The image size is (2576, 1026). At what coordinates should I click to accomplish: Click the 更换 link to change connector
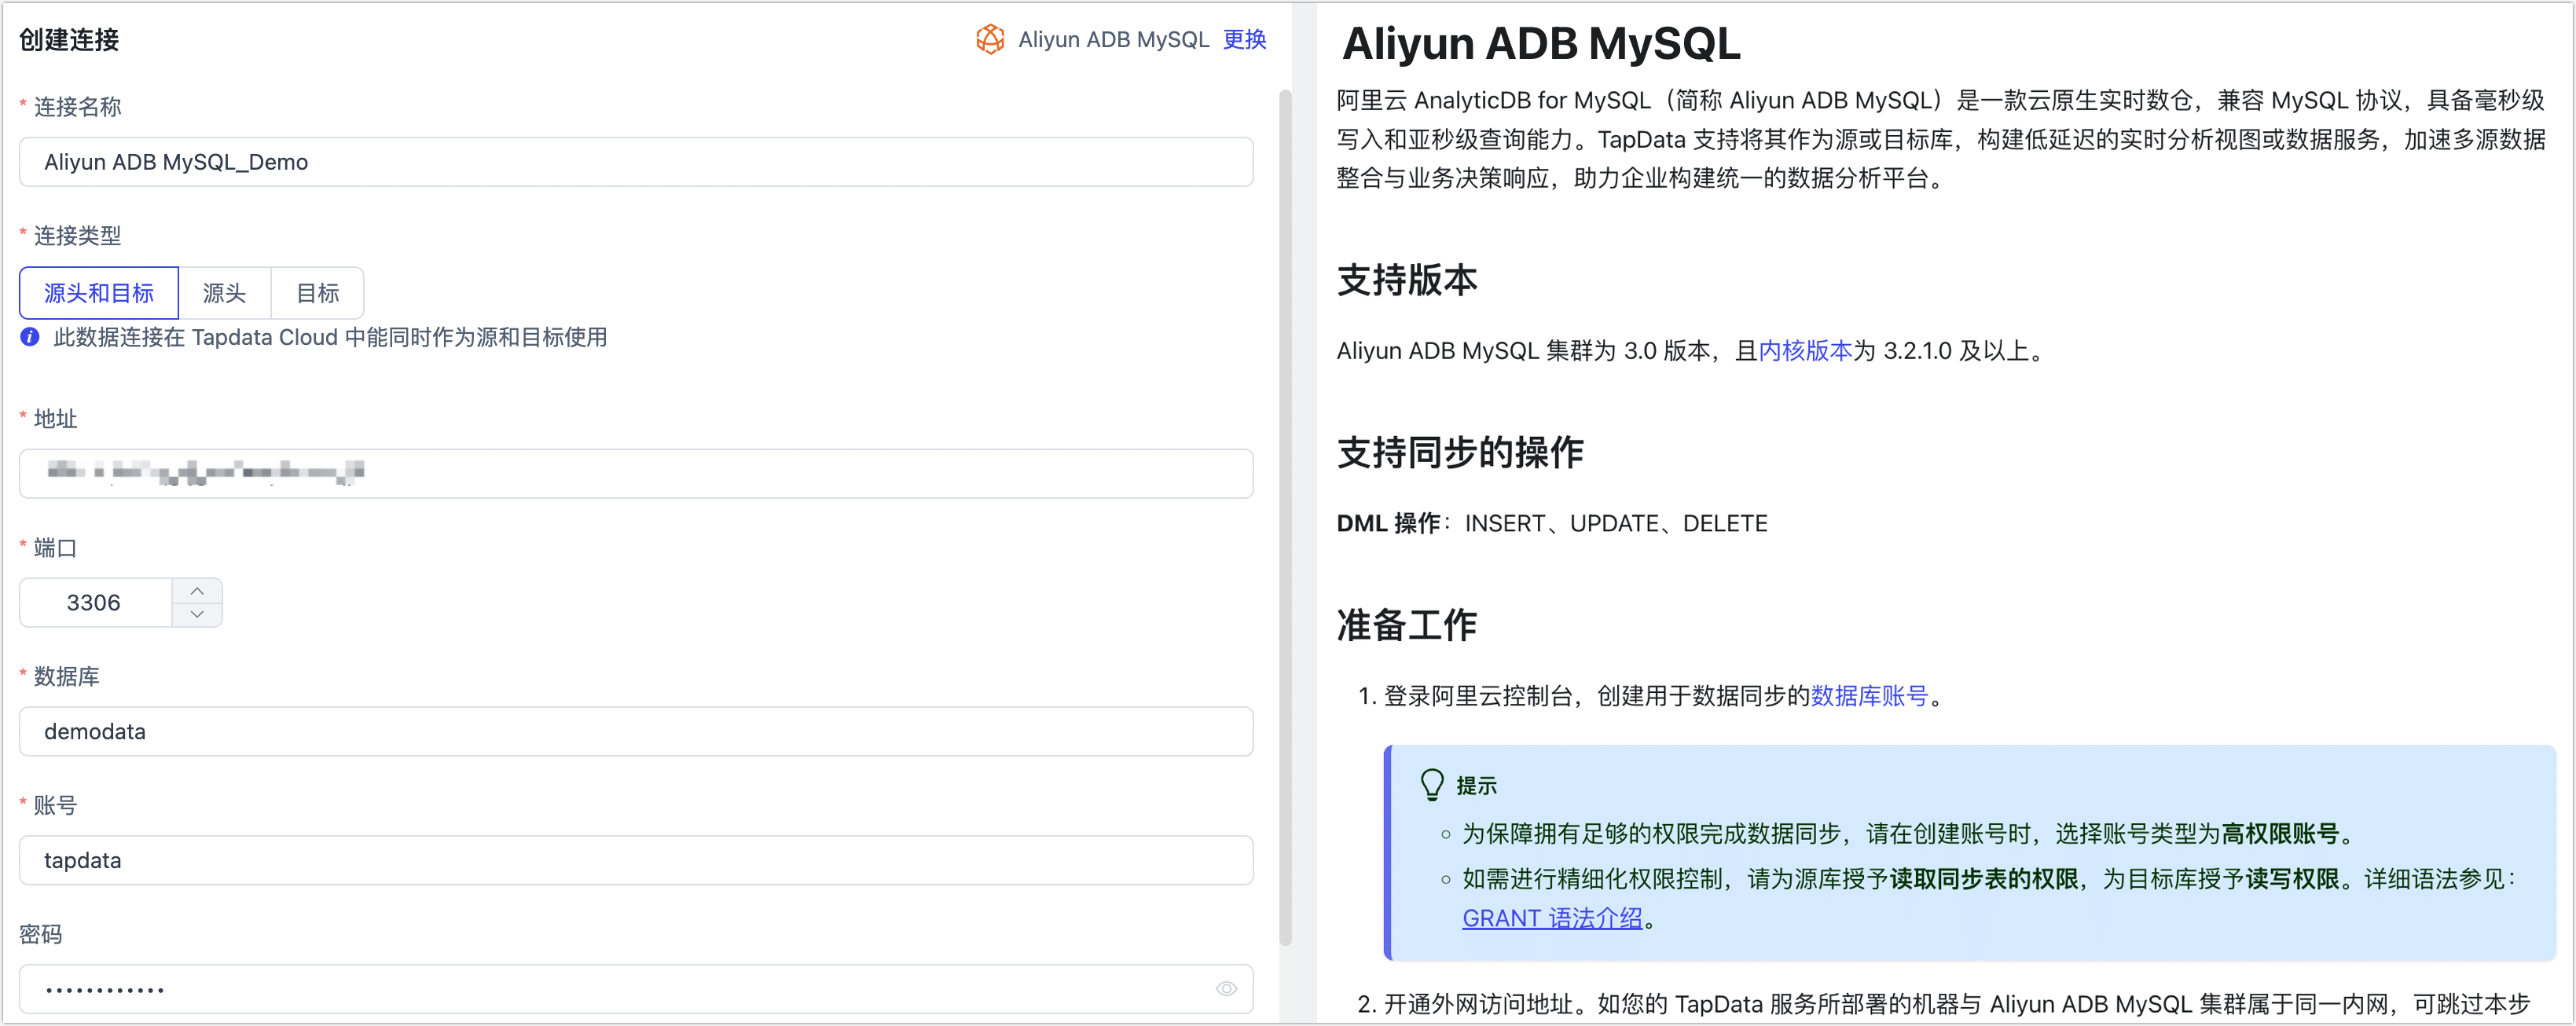pyautogui.click(x=1244, y=39)
